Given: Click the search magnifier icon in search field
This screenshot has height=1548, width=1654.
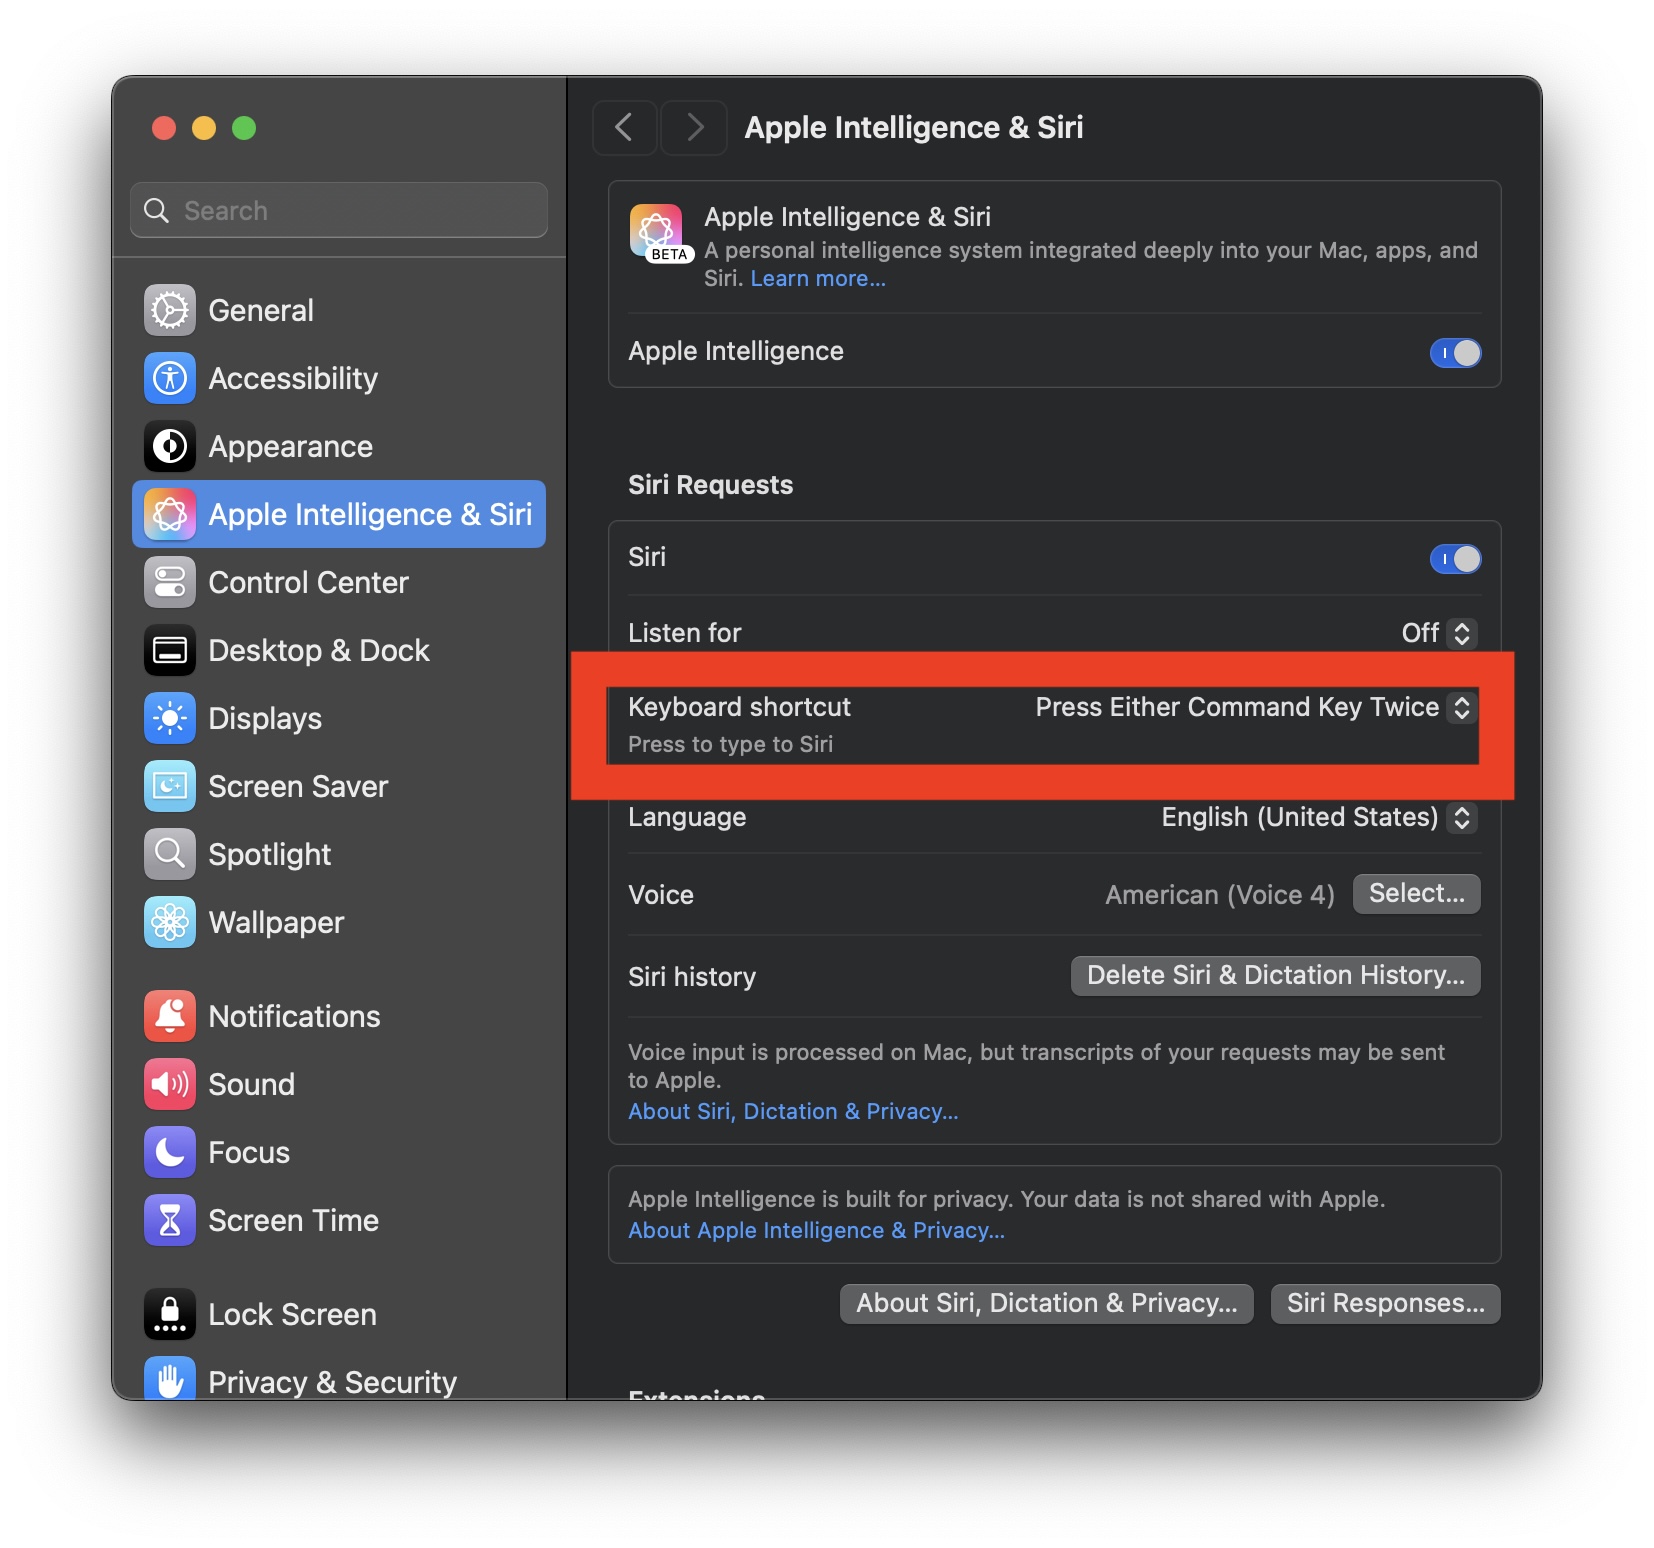Looking at the screenshot, I should click(x=157, y=210).
